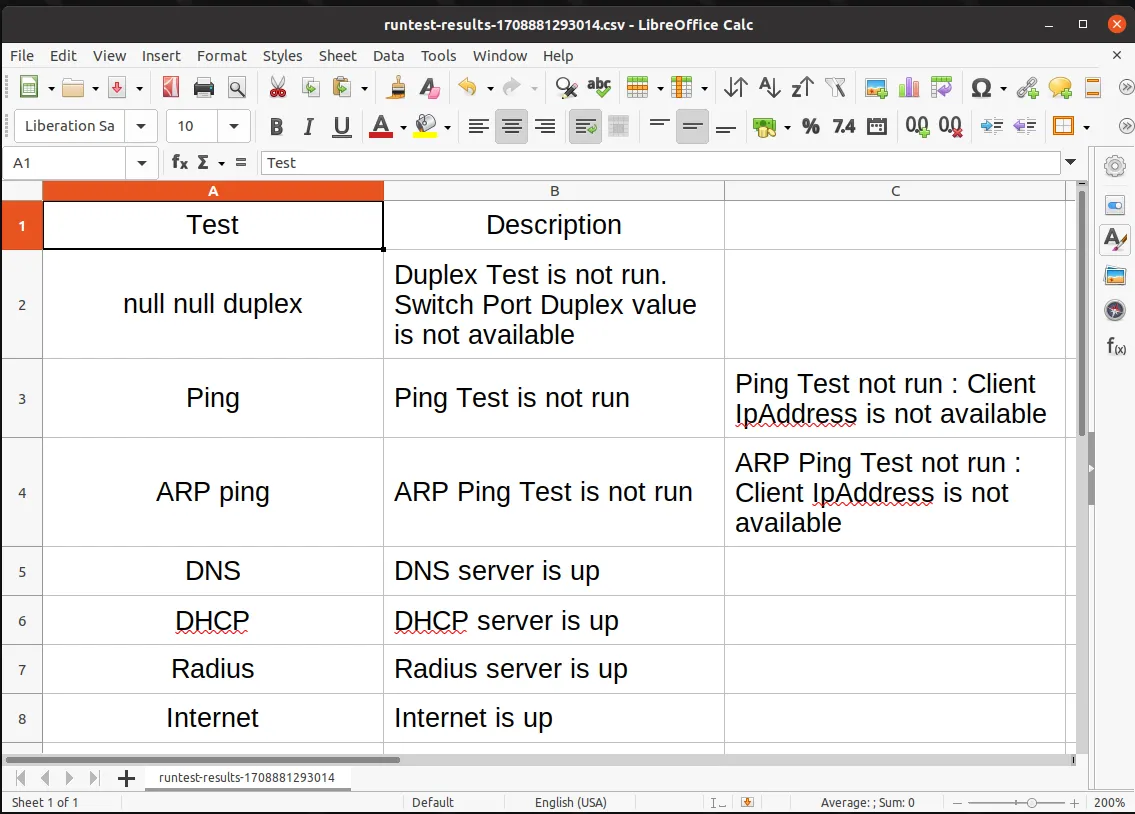Viewport: 1135px width, 814px height.
Task: Toggle the AutoFilter icon
Action: coord(835,88)
